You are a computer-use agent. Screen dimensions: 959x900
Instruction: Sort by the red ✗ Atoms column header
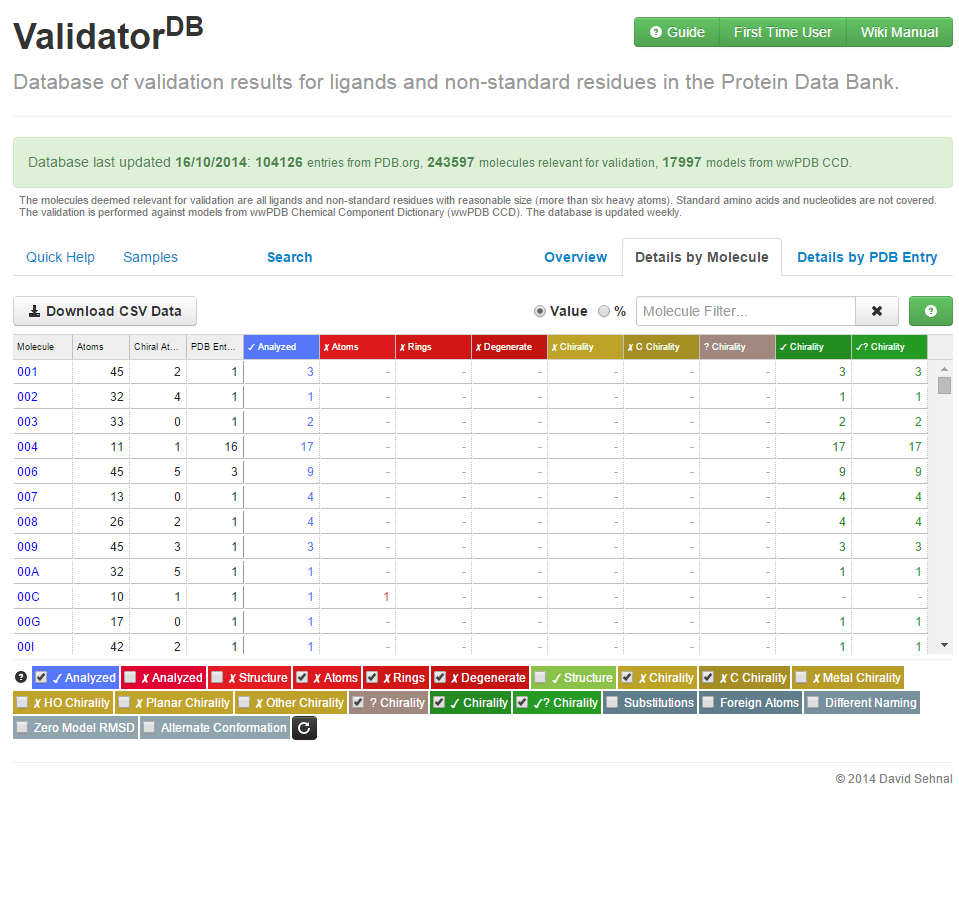click(x=357, y=347)
